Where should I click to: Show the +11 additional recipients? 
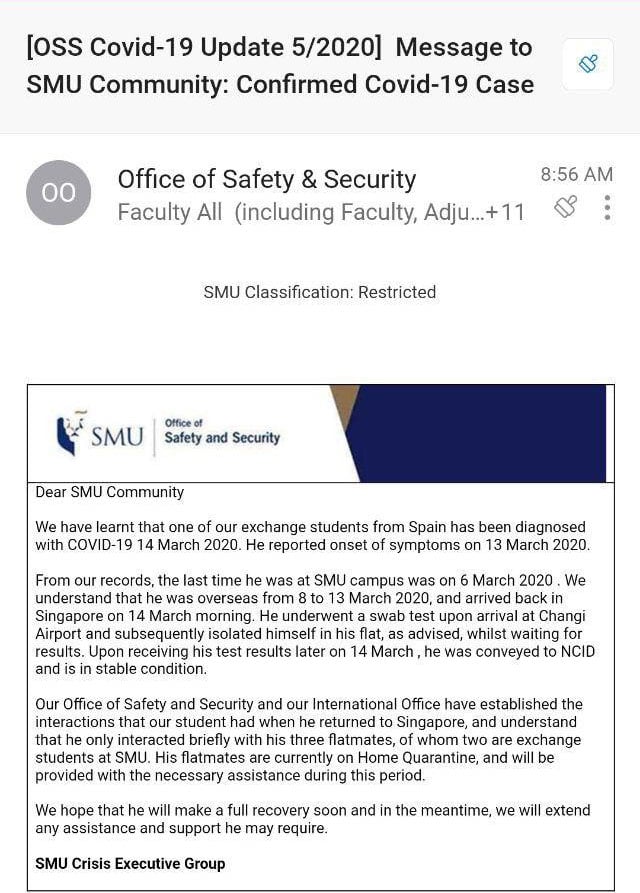point(503,212)
